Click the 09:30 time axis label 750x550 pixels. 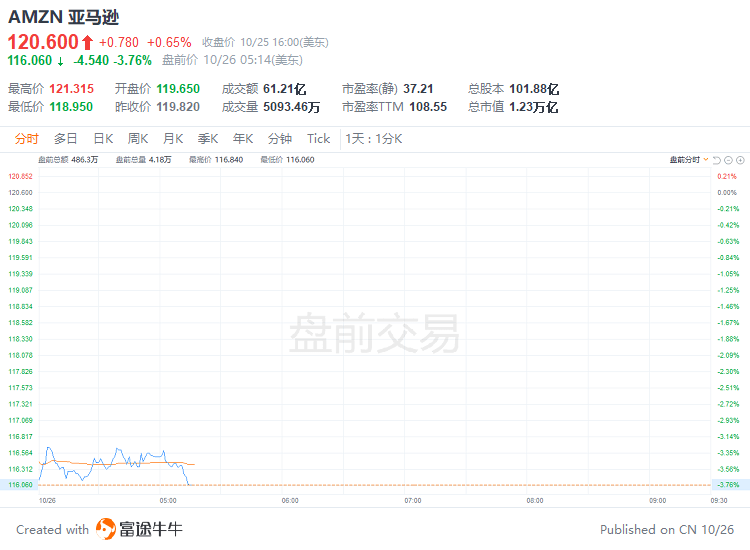tap(719, 501)
